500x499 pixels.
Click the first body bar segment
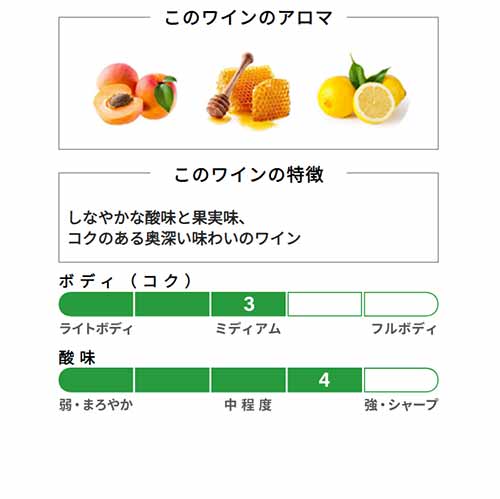pos(96,304)
